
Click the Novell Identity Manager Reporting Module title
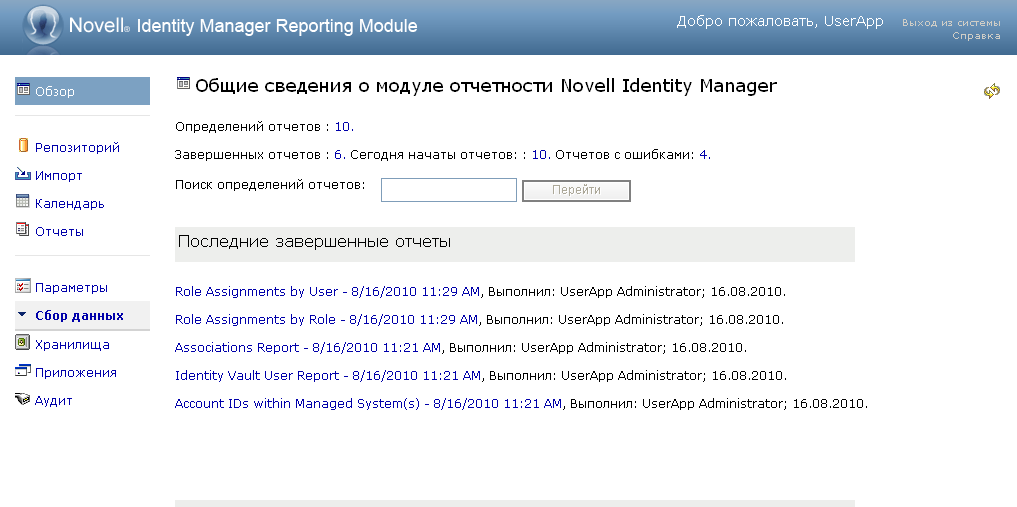point(243,26)
